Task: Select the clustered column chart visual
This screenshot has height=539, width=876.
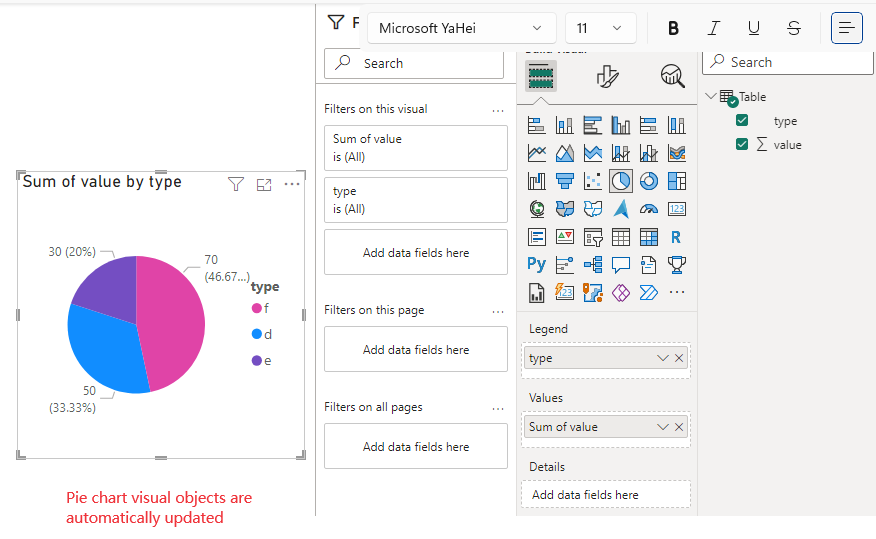Action: point(620,125)
